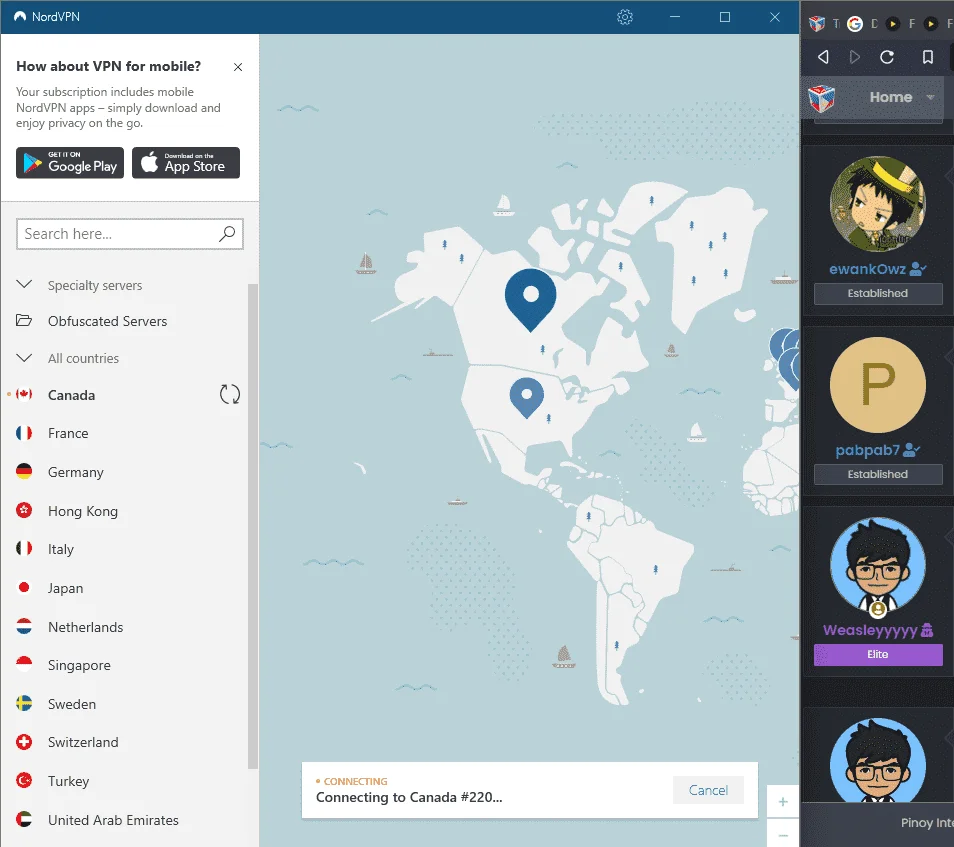
Task: Choose Hong Kong server
Action: (83, 511)
